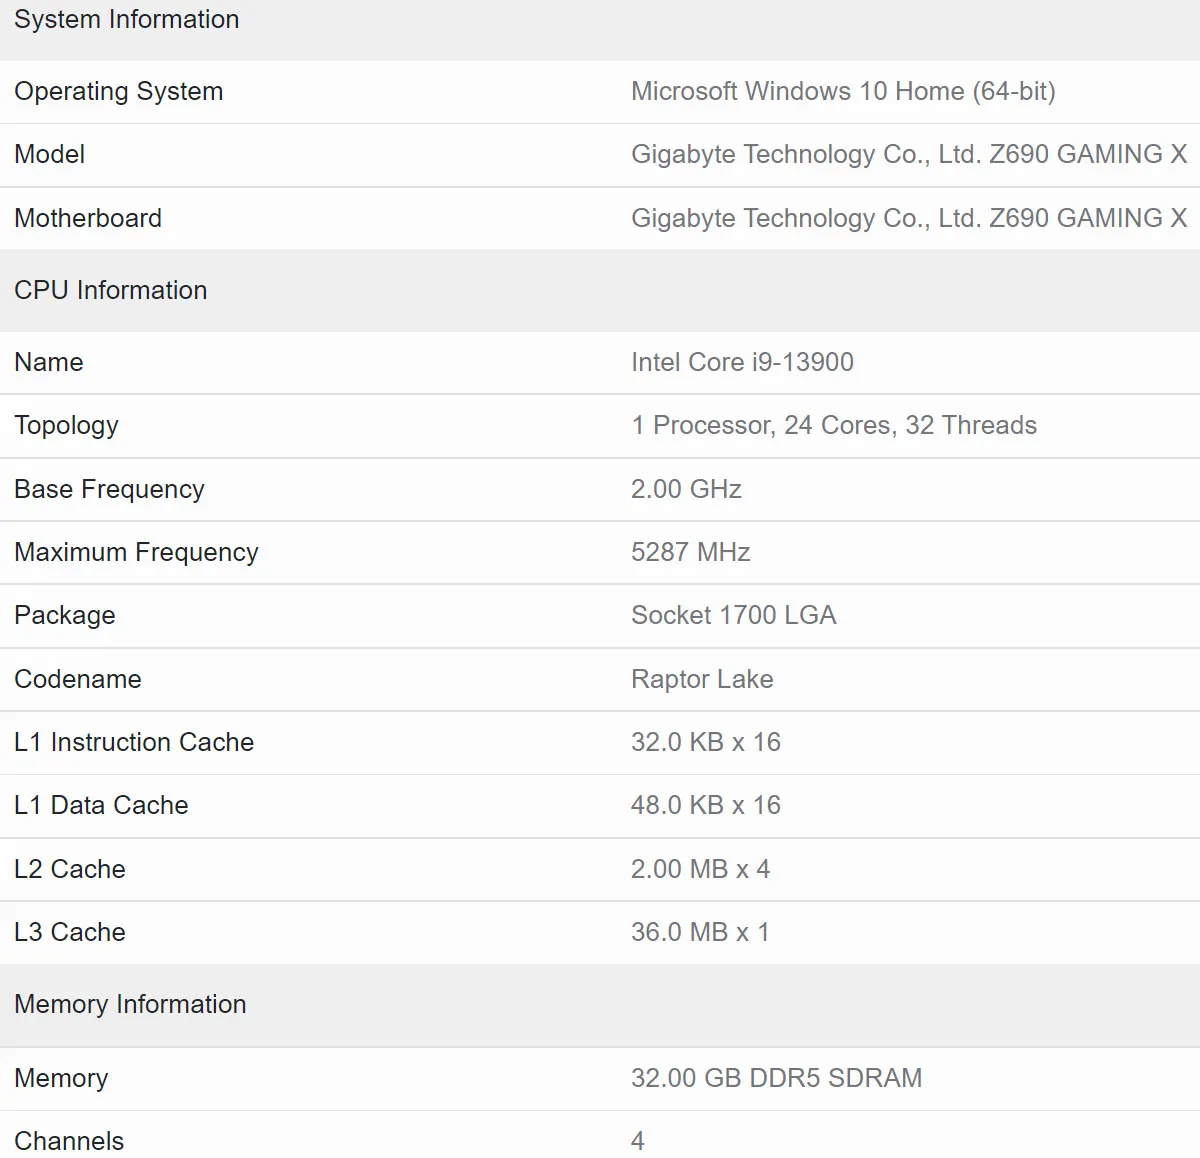Select the Operating System label
1200x1158 pixels.
pyautogui.click(x=119, y=91)
